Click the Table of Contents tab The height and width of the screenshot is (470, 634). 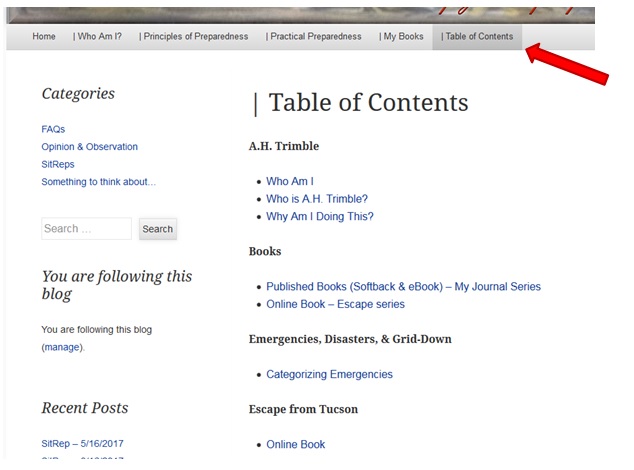point(476,37)
